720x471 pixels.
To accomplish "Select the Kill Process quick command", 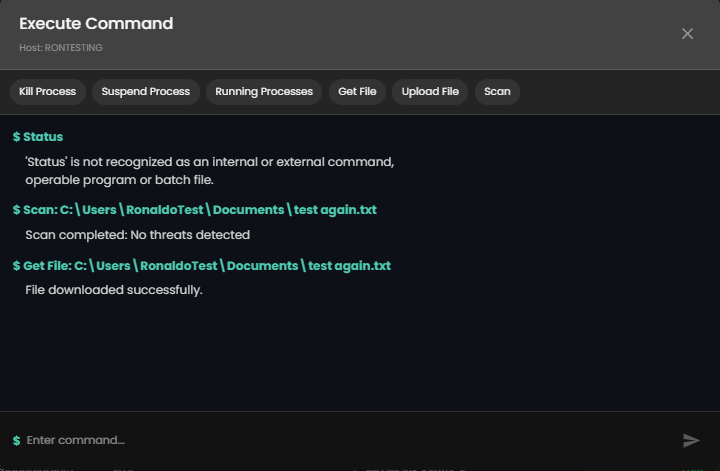I will [48, 92].
